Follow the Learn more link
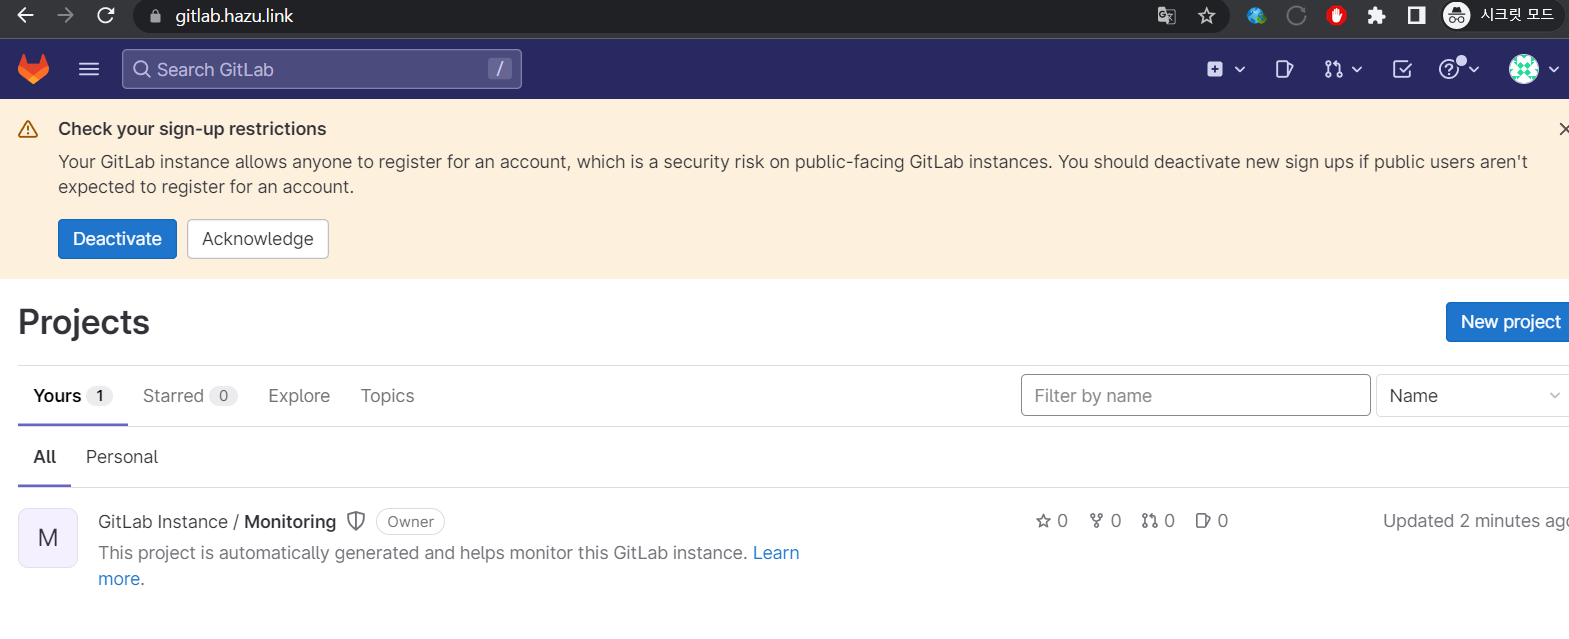The width and height of the screenshot is (1569, 639). click(x=776, y=553)
